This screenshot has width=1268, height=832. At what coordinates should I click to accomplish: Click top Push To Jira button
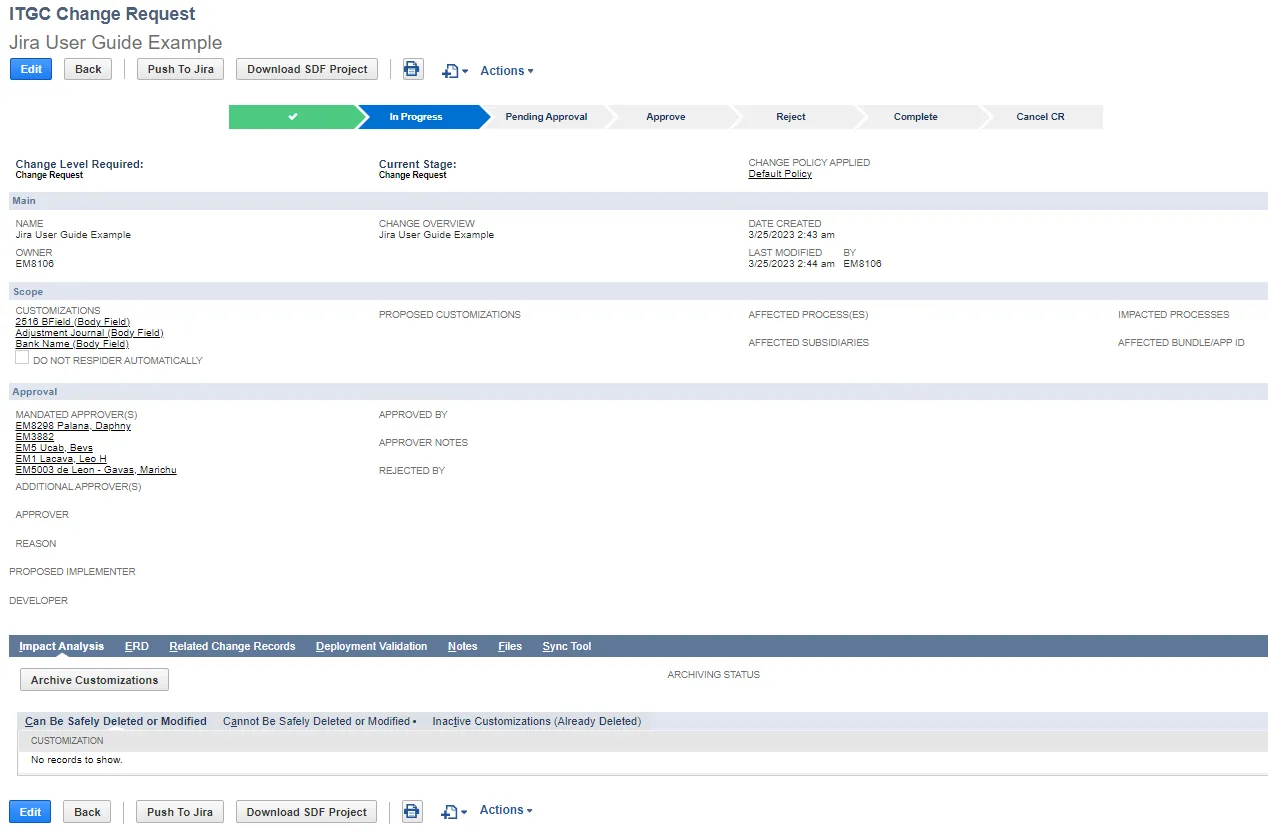pyautogui.click(x=181, y=69)
